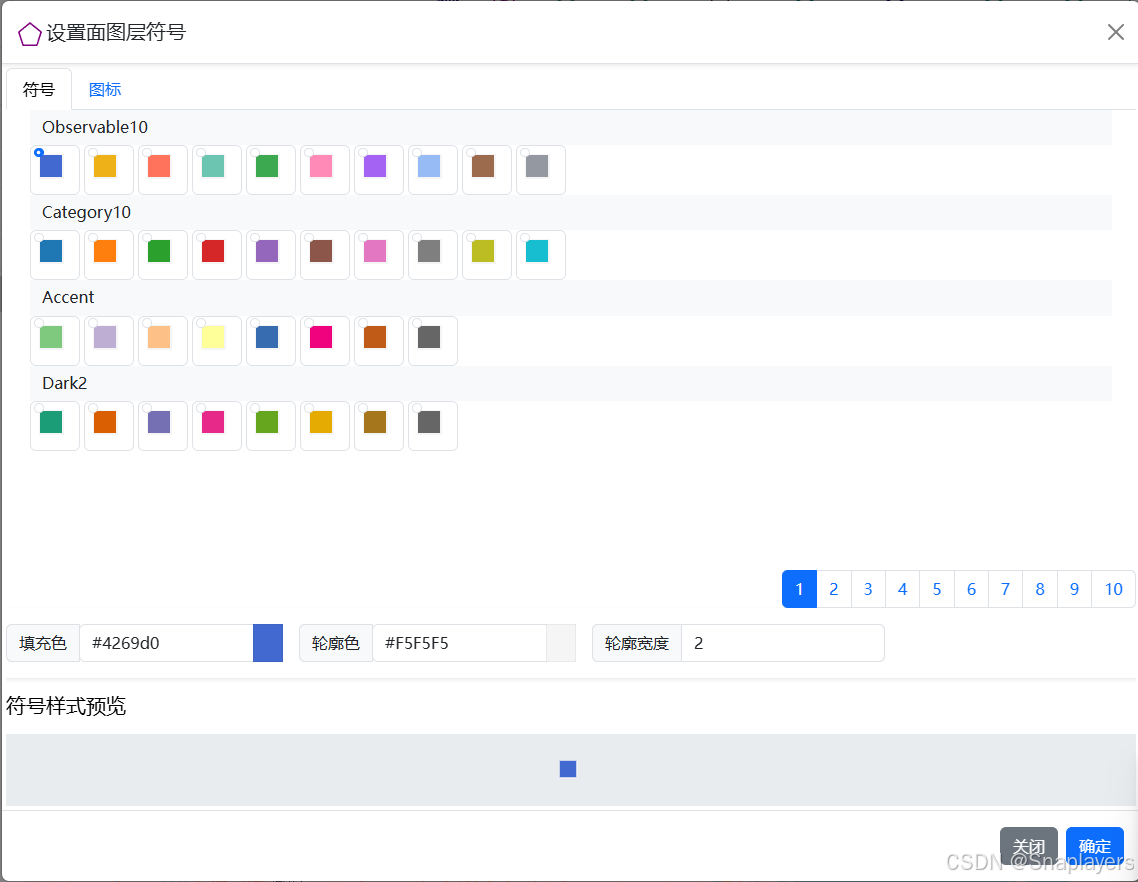
Task: Select the lavender Accent swatch
Action: [109, 340]
